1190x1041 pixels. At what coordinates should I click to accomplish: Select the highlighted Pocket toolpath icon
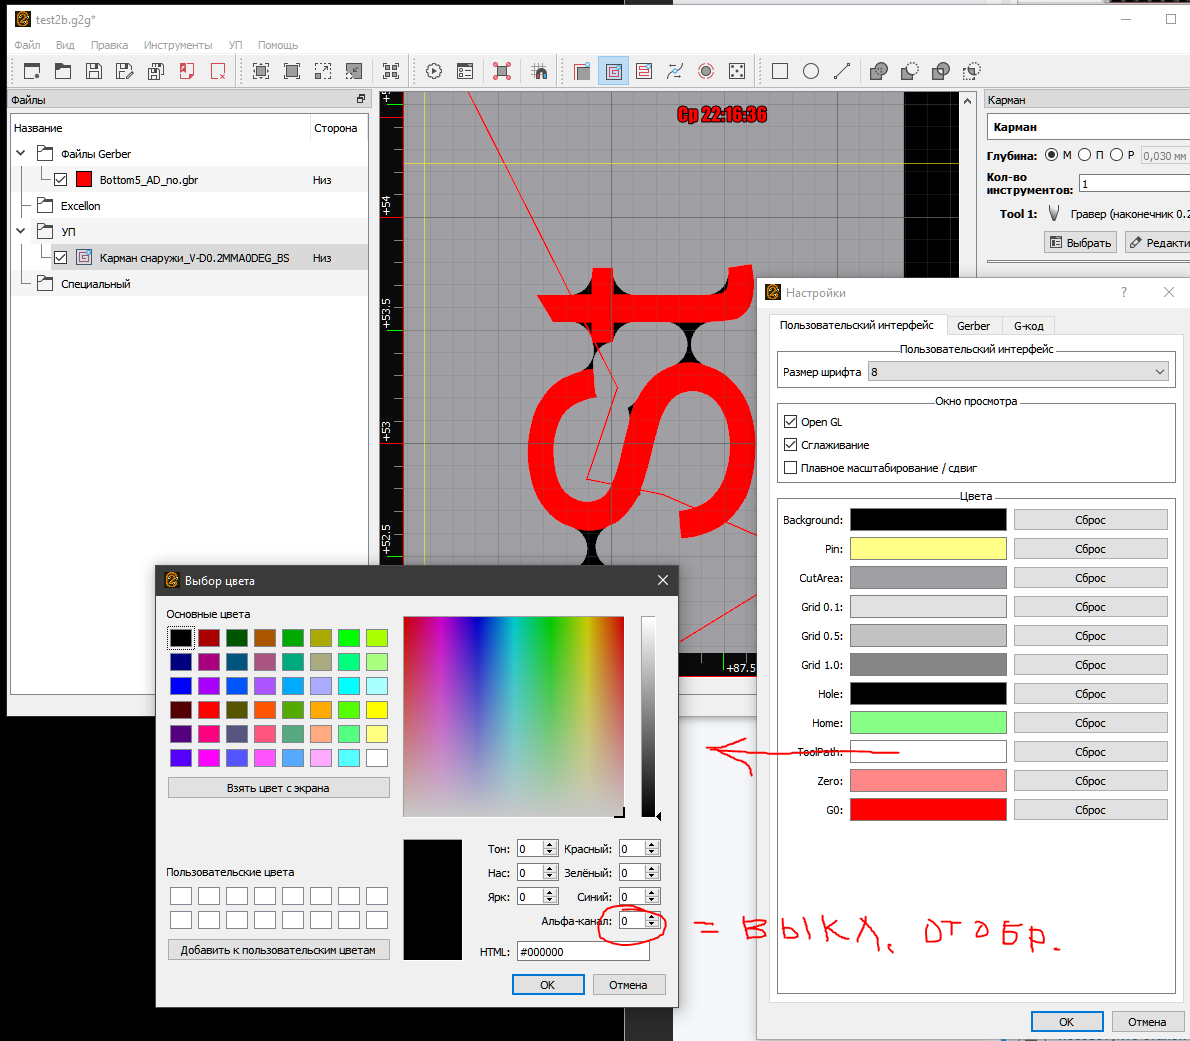(613, 71)
